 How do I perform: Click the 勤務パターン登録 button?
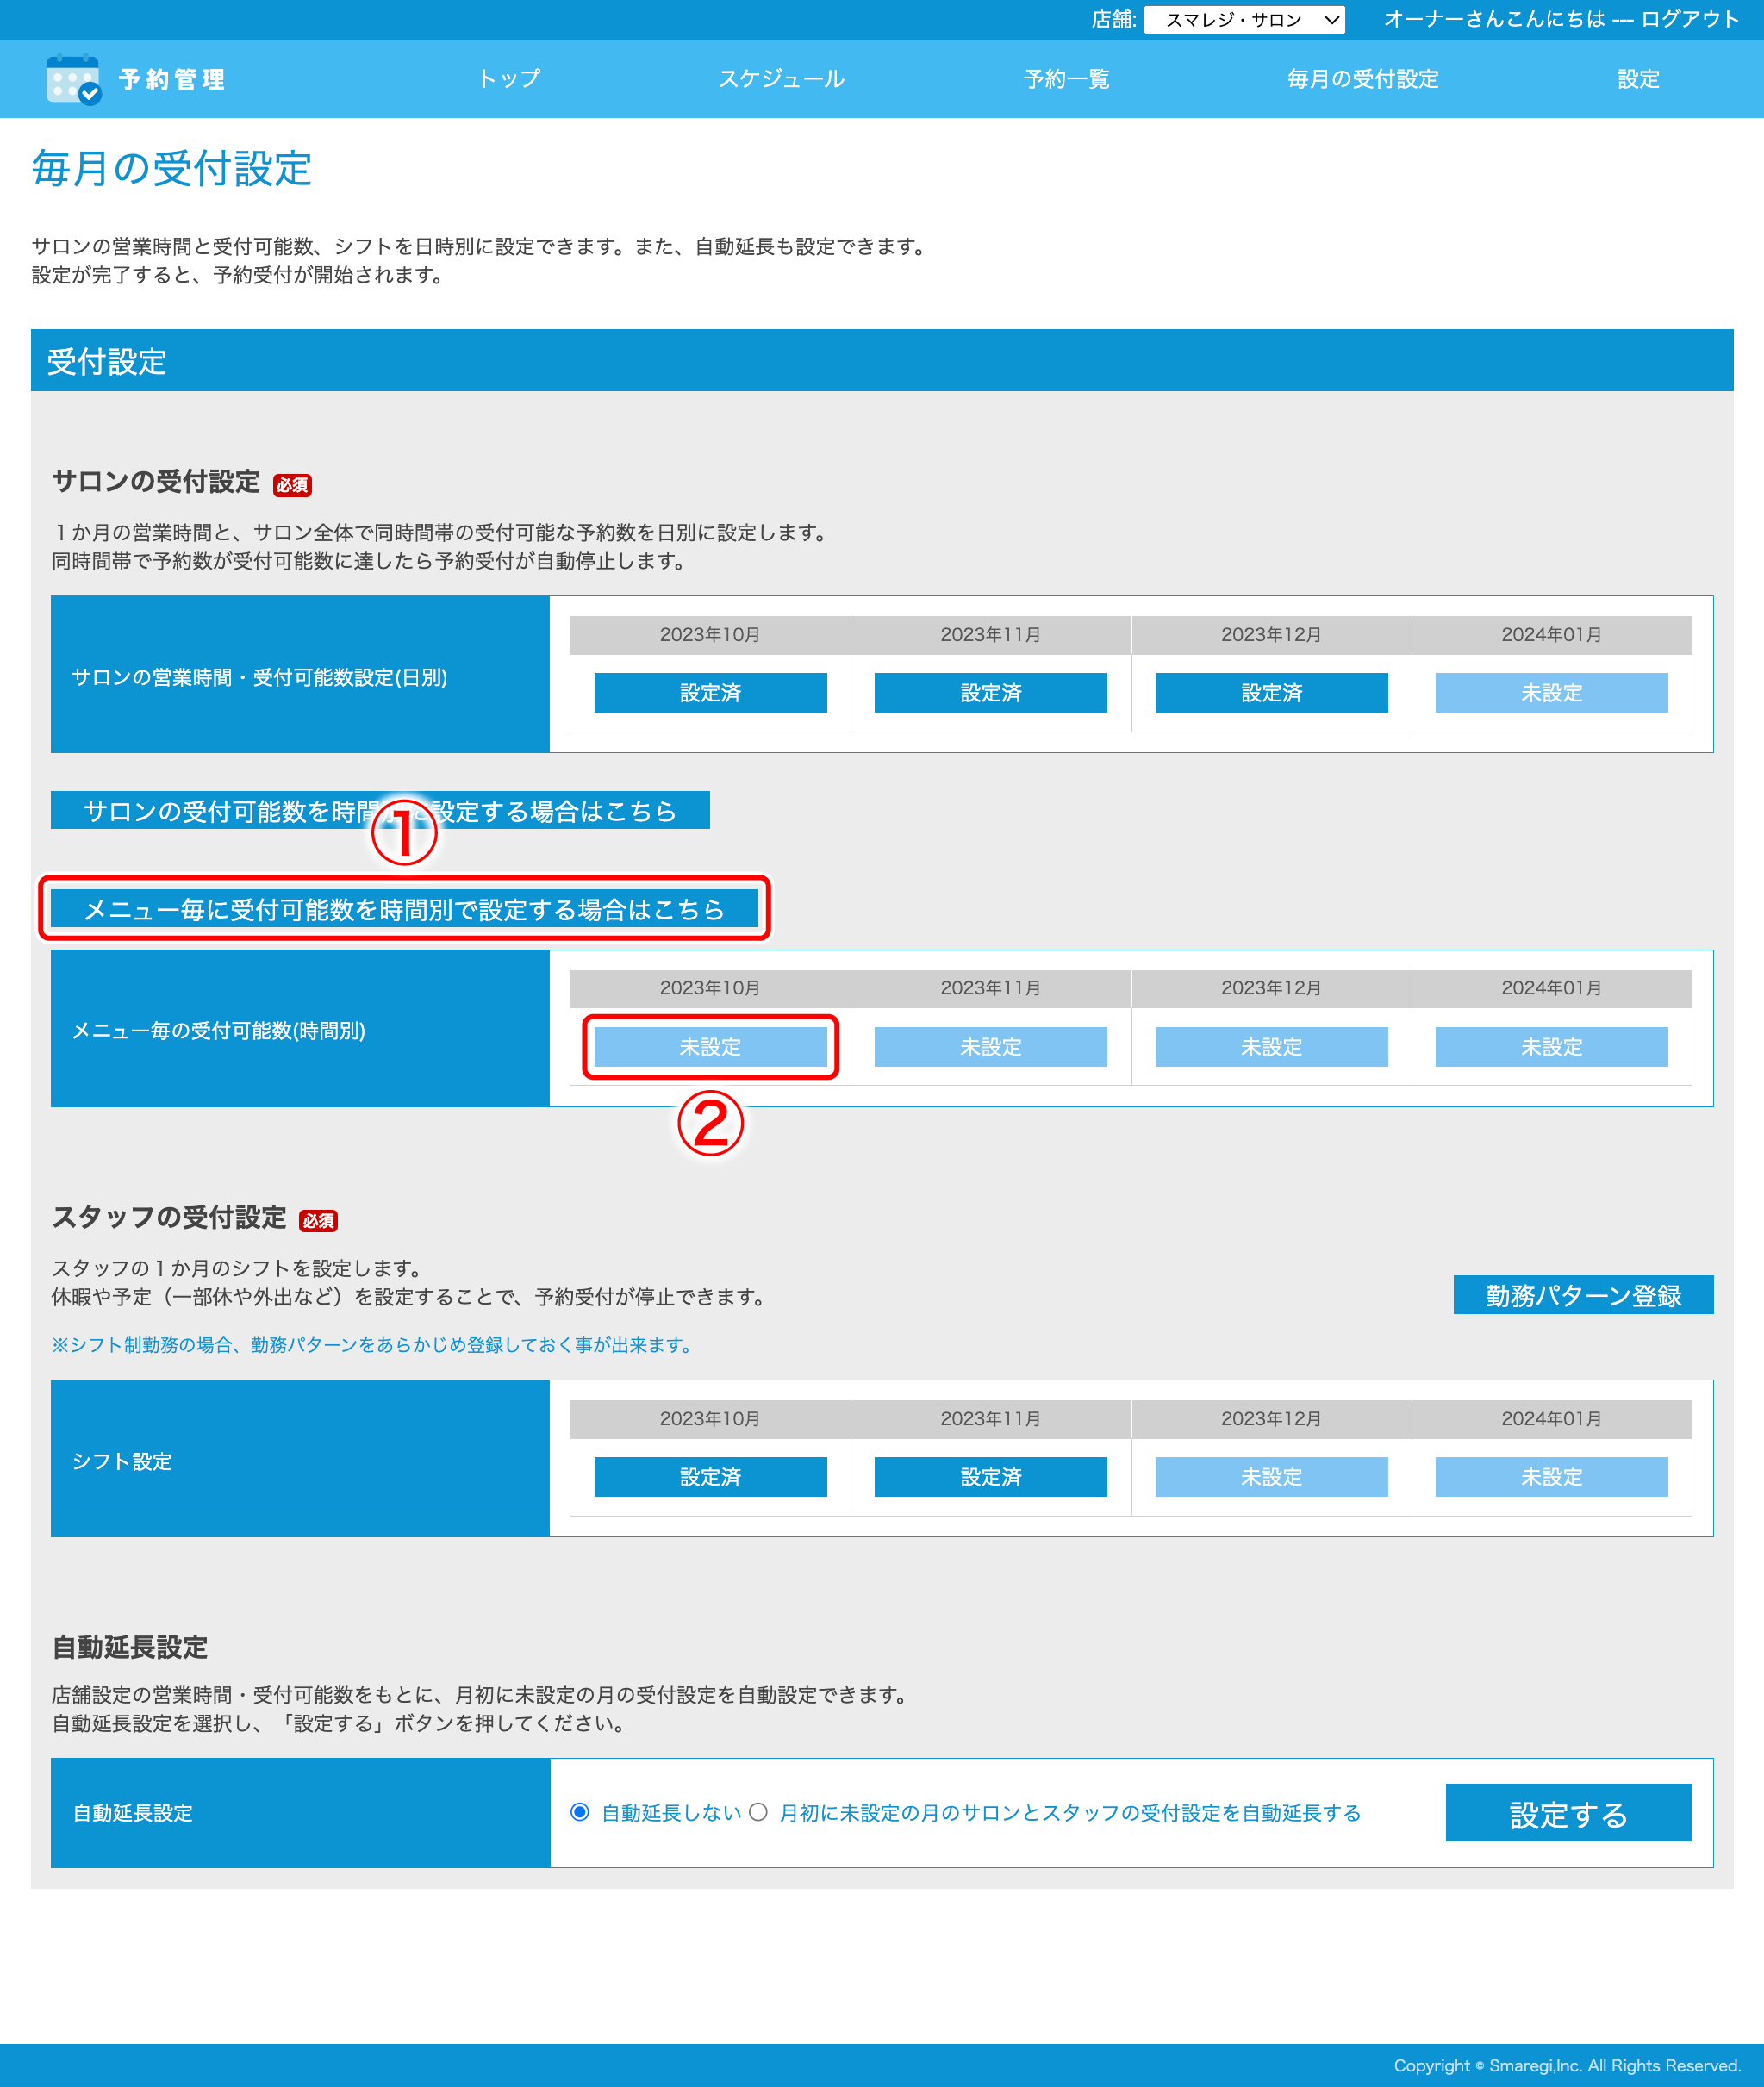(1582, 1295)
